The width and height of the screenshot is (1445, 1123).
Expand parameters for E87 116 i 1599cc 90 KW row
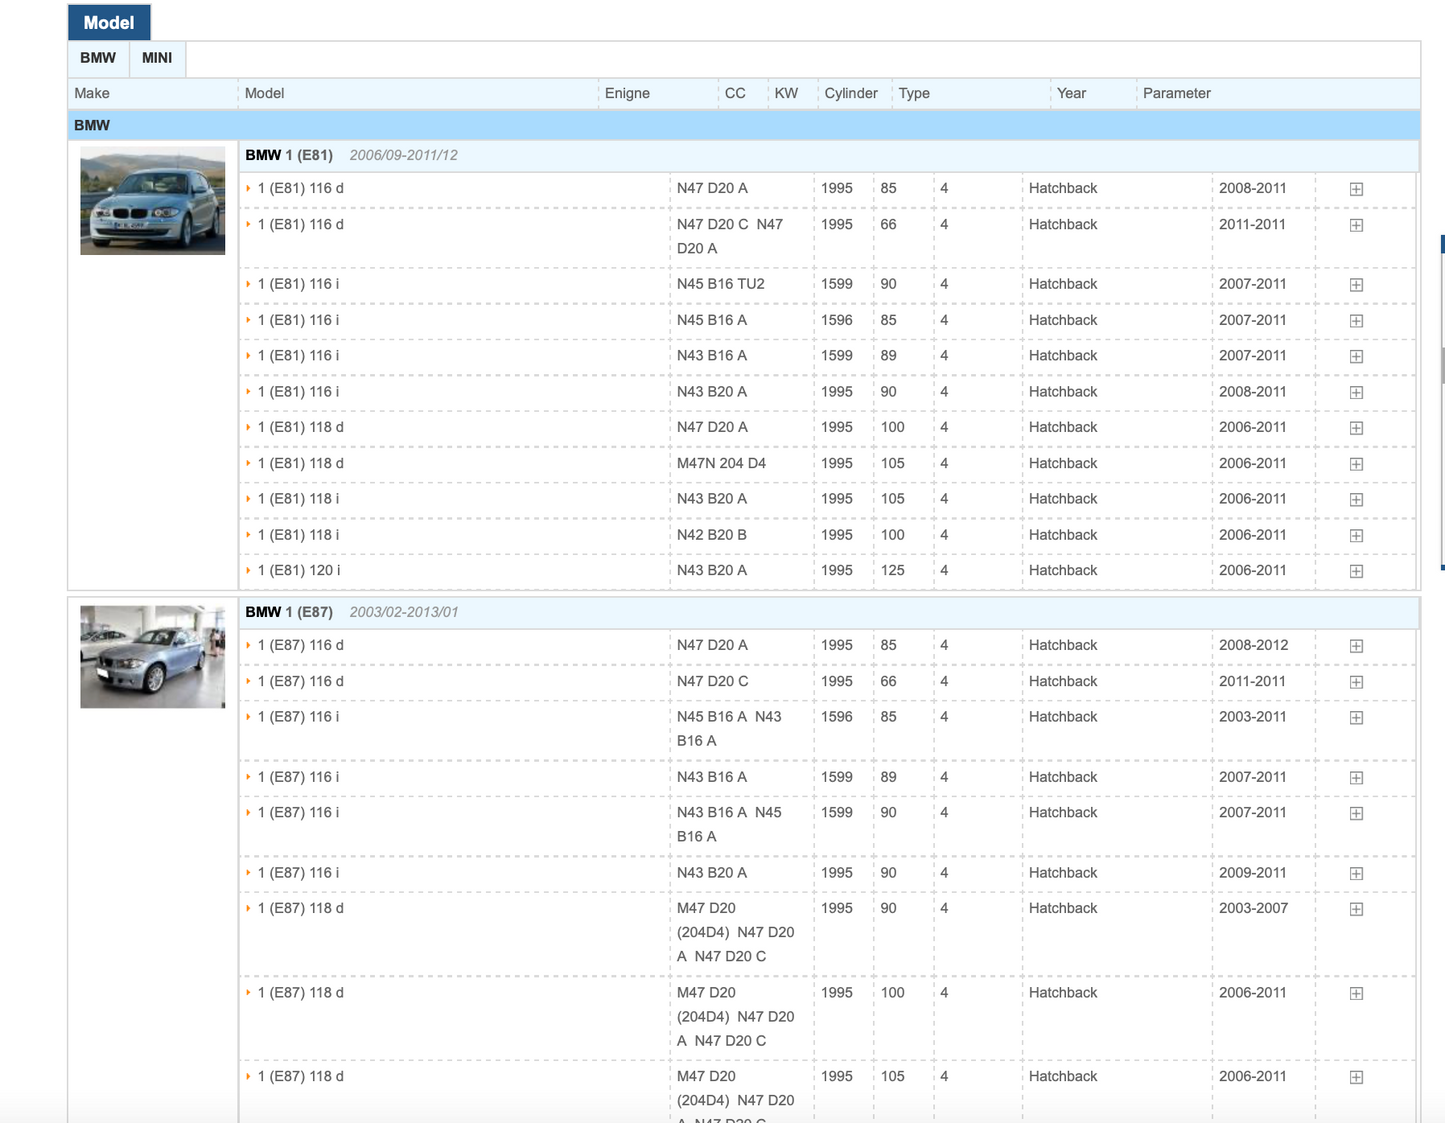tap(1356, 813)
